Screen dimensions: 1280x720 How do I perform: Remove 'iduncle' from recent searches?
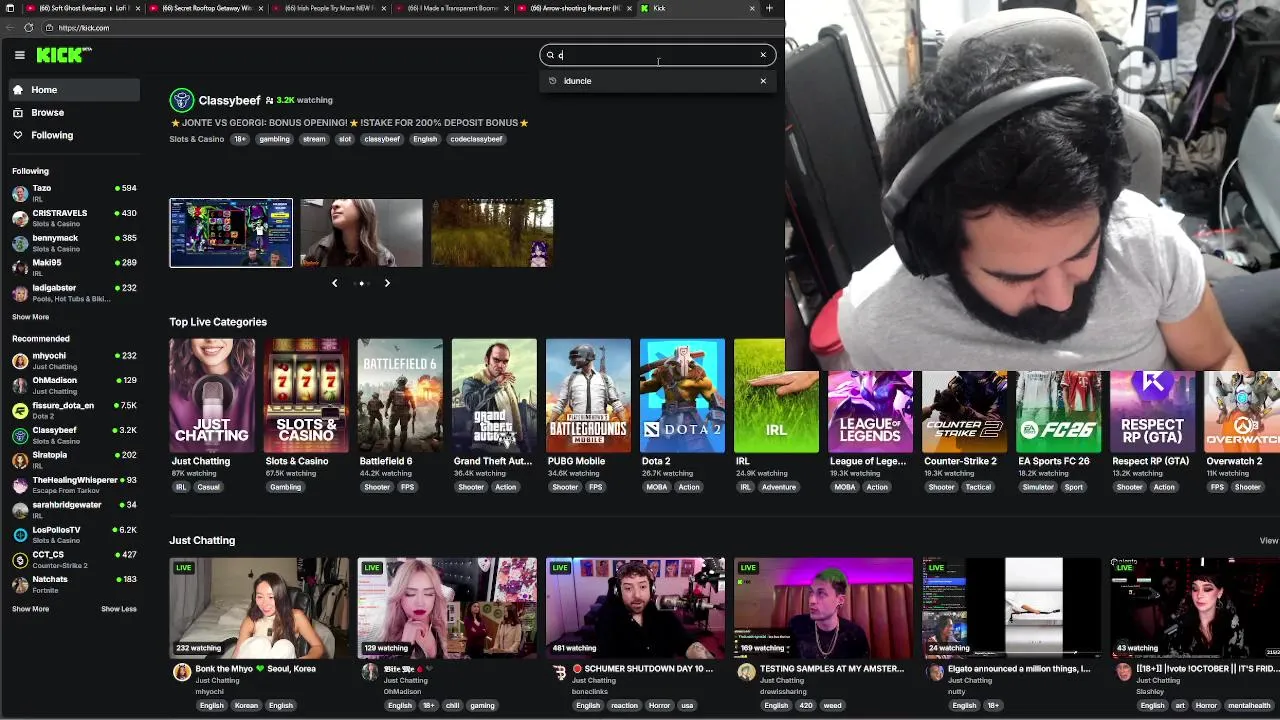point(763,81)
